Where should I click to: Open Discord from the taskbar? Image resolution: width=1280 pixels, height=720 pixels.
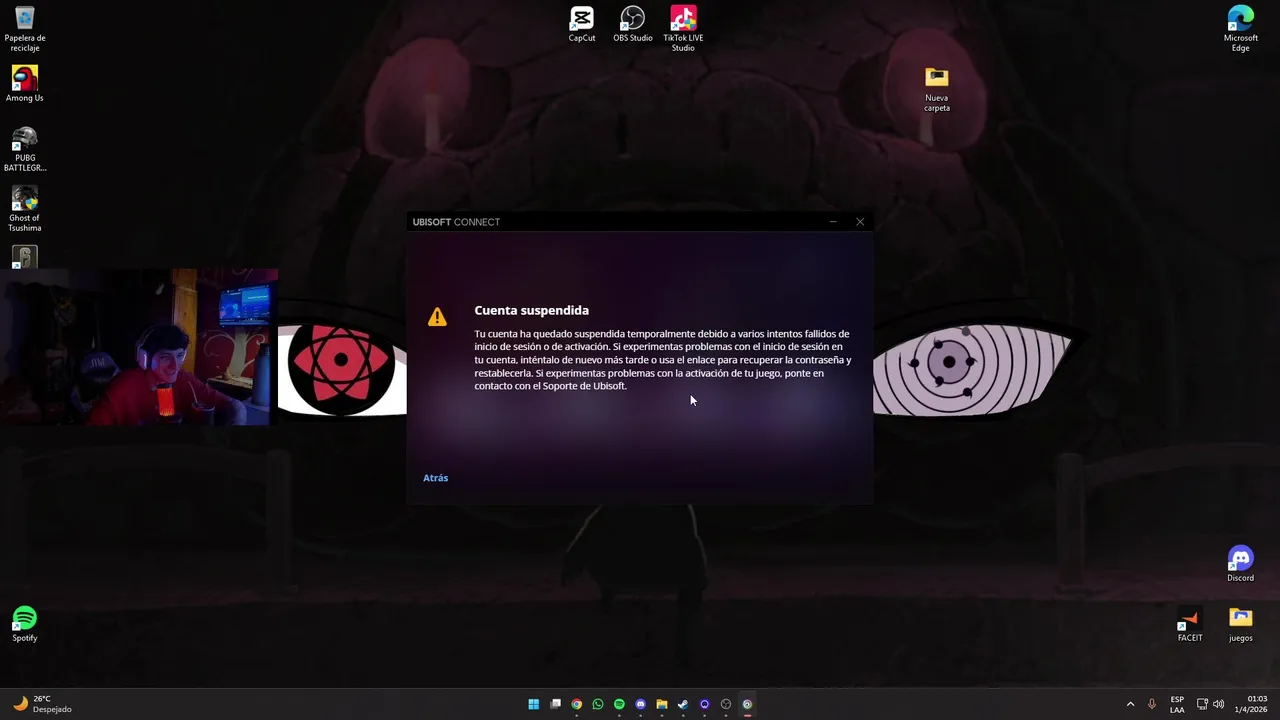pos(641,704)
